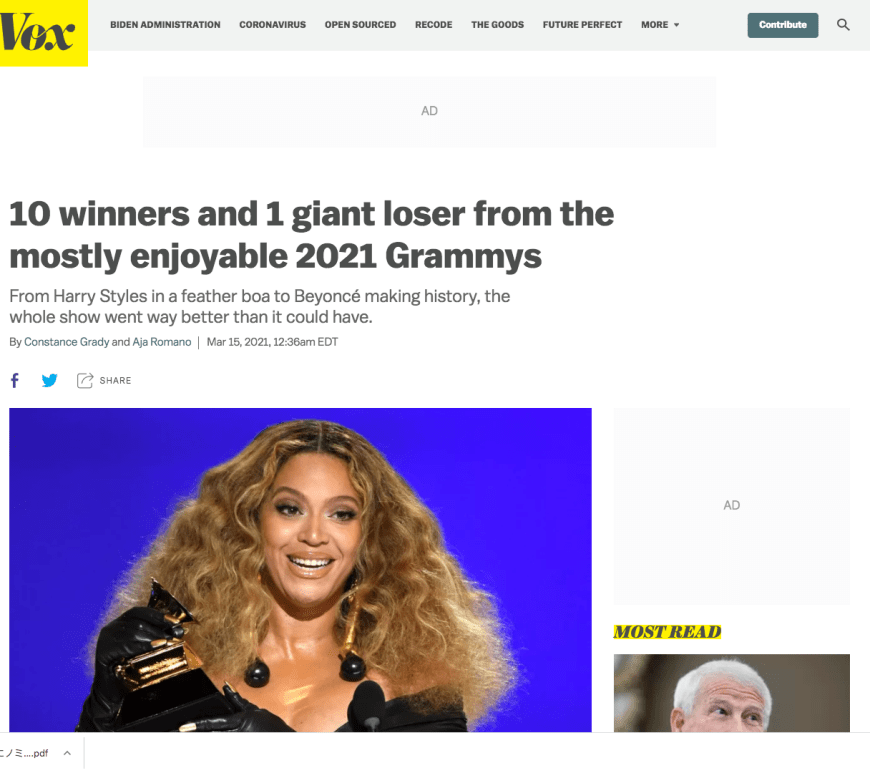Screen dimensions: 870x773
Task: Click the Contribute button
Action: click(782, 25)
